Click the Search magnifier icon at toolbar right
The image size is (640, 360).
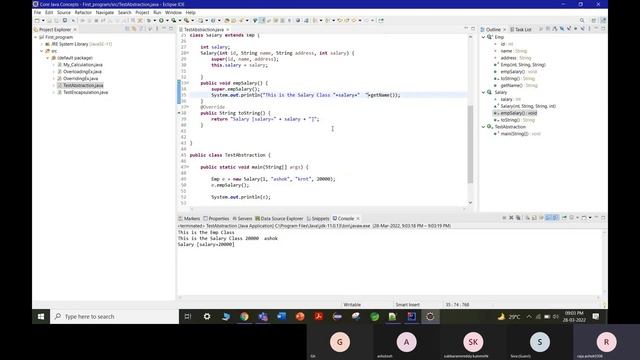coord(582,20)
